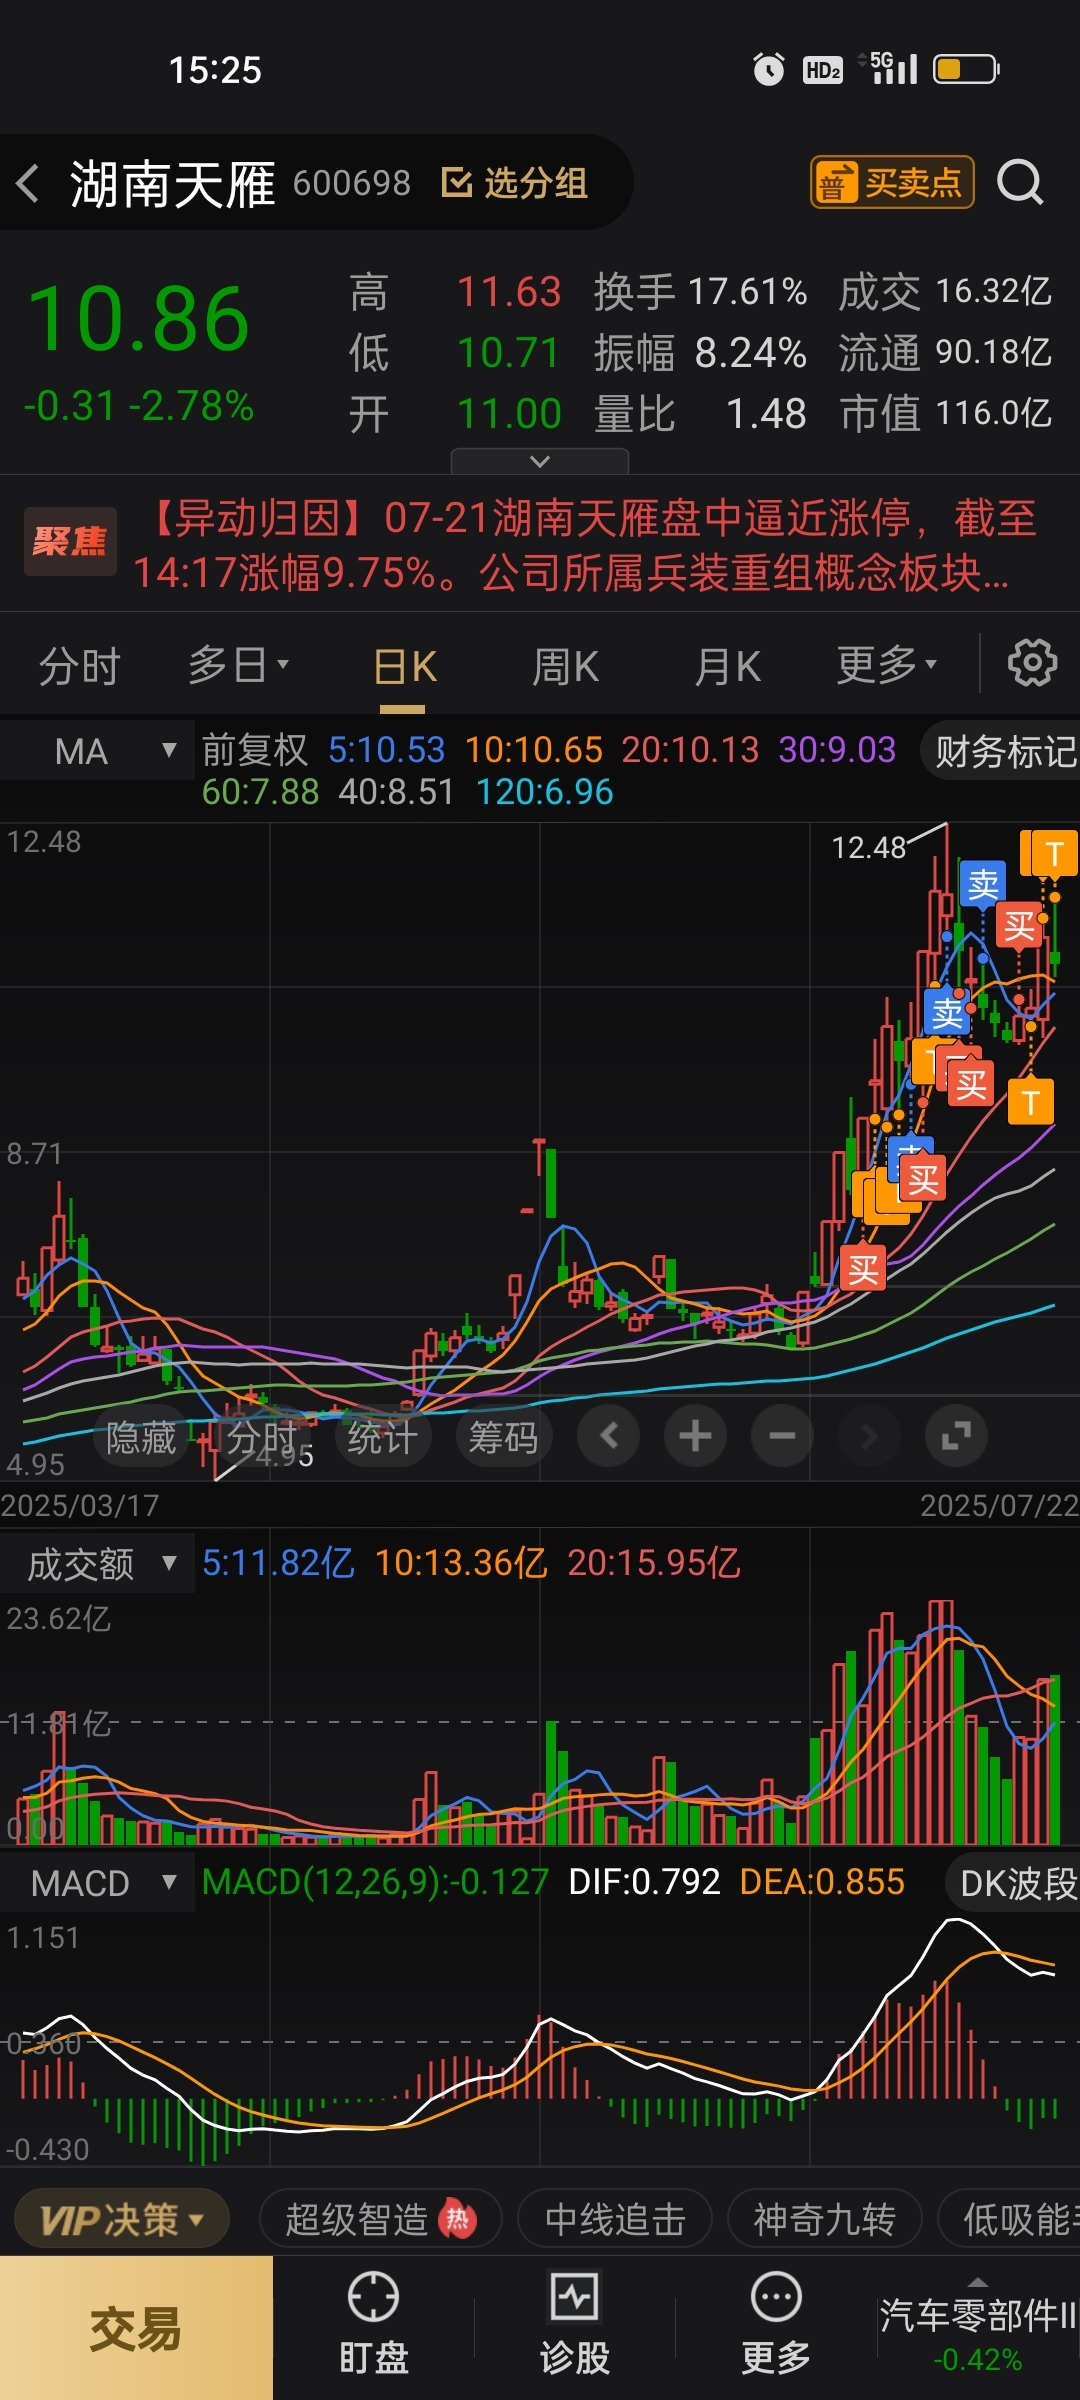The width and height of the screenshot is (1080, 2400).
Task: Open the 买卖点 buy-sell points badge
Action: coord(891,182)
